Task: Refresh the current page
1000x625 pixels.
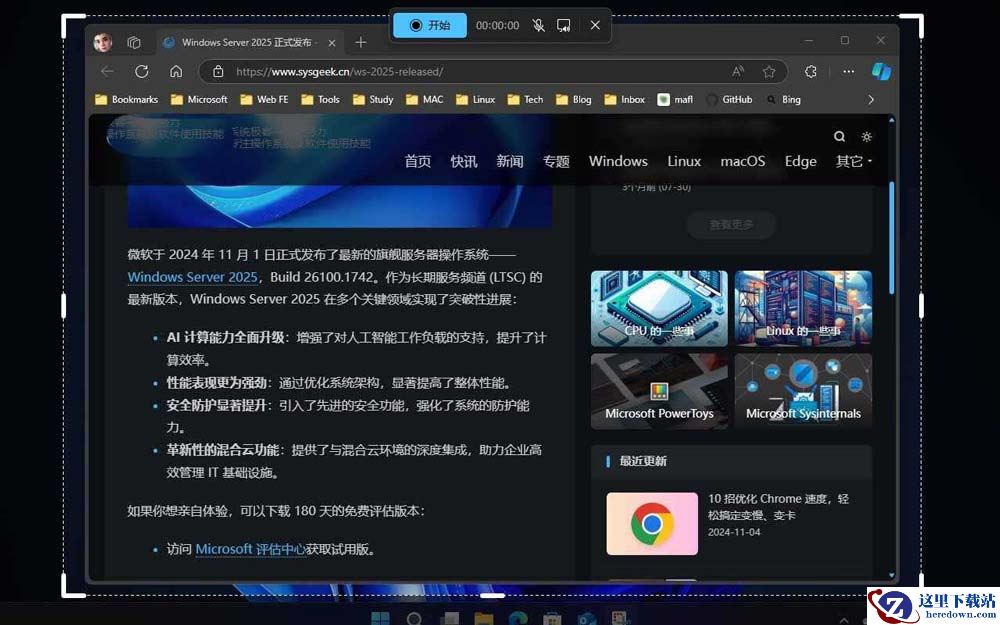Action: coord(142,71)
